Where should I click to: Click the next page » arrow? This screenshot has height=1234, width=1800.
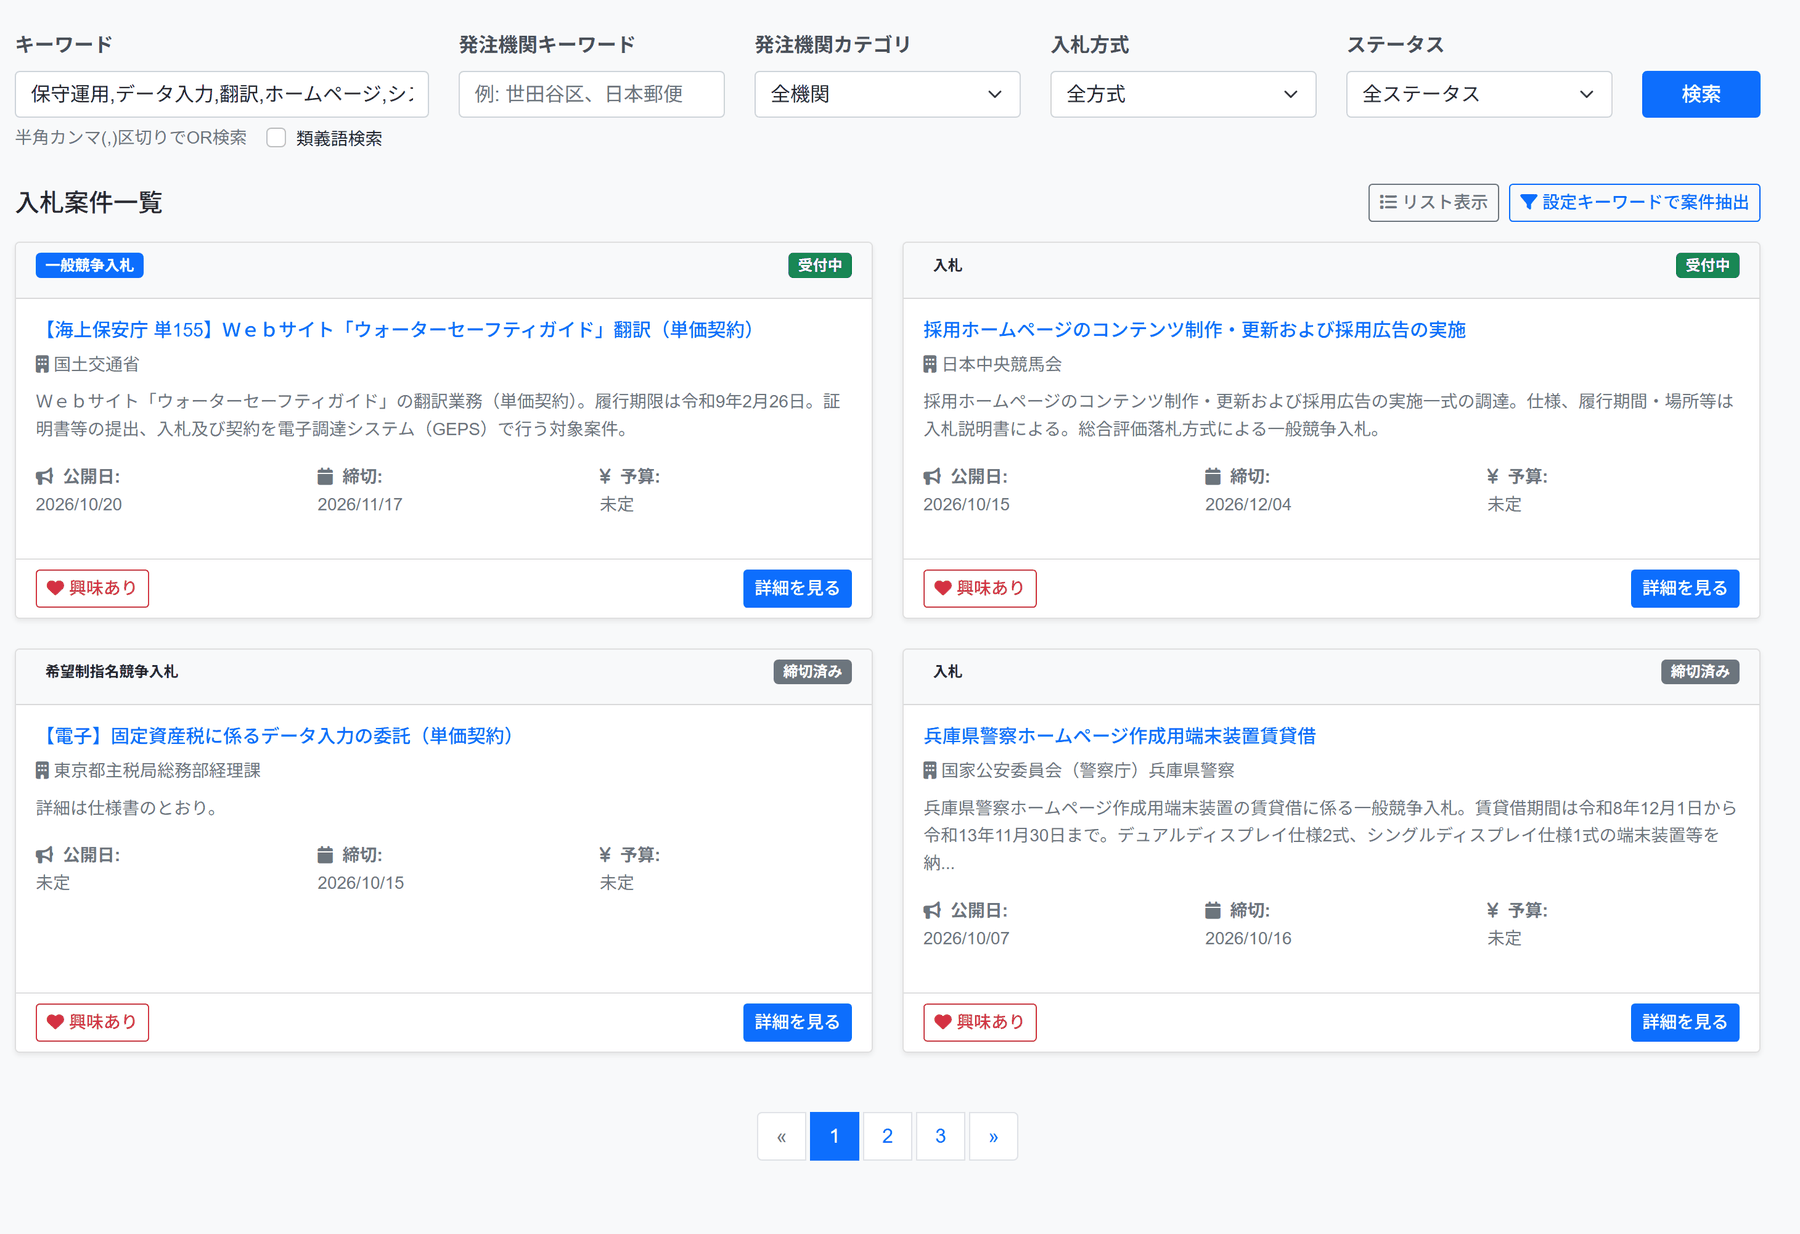pyautogui.click(x=993, y=1136)
